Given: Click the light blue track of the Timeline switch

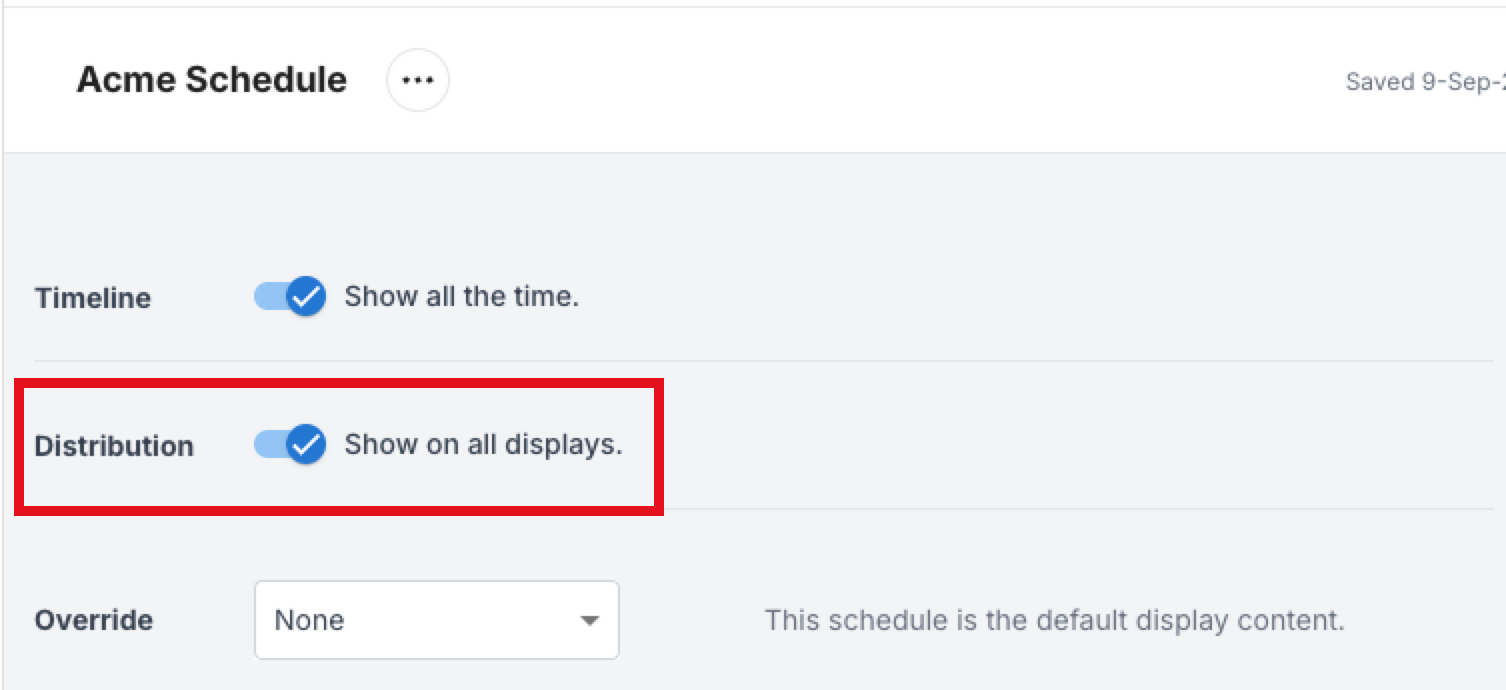Looking at the screenshot, I should (268, 297).
